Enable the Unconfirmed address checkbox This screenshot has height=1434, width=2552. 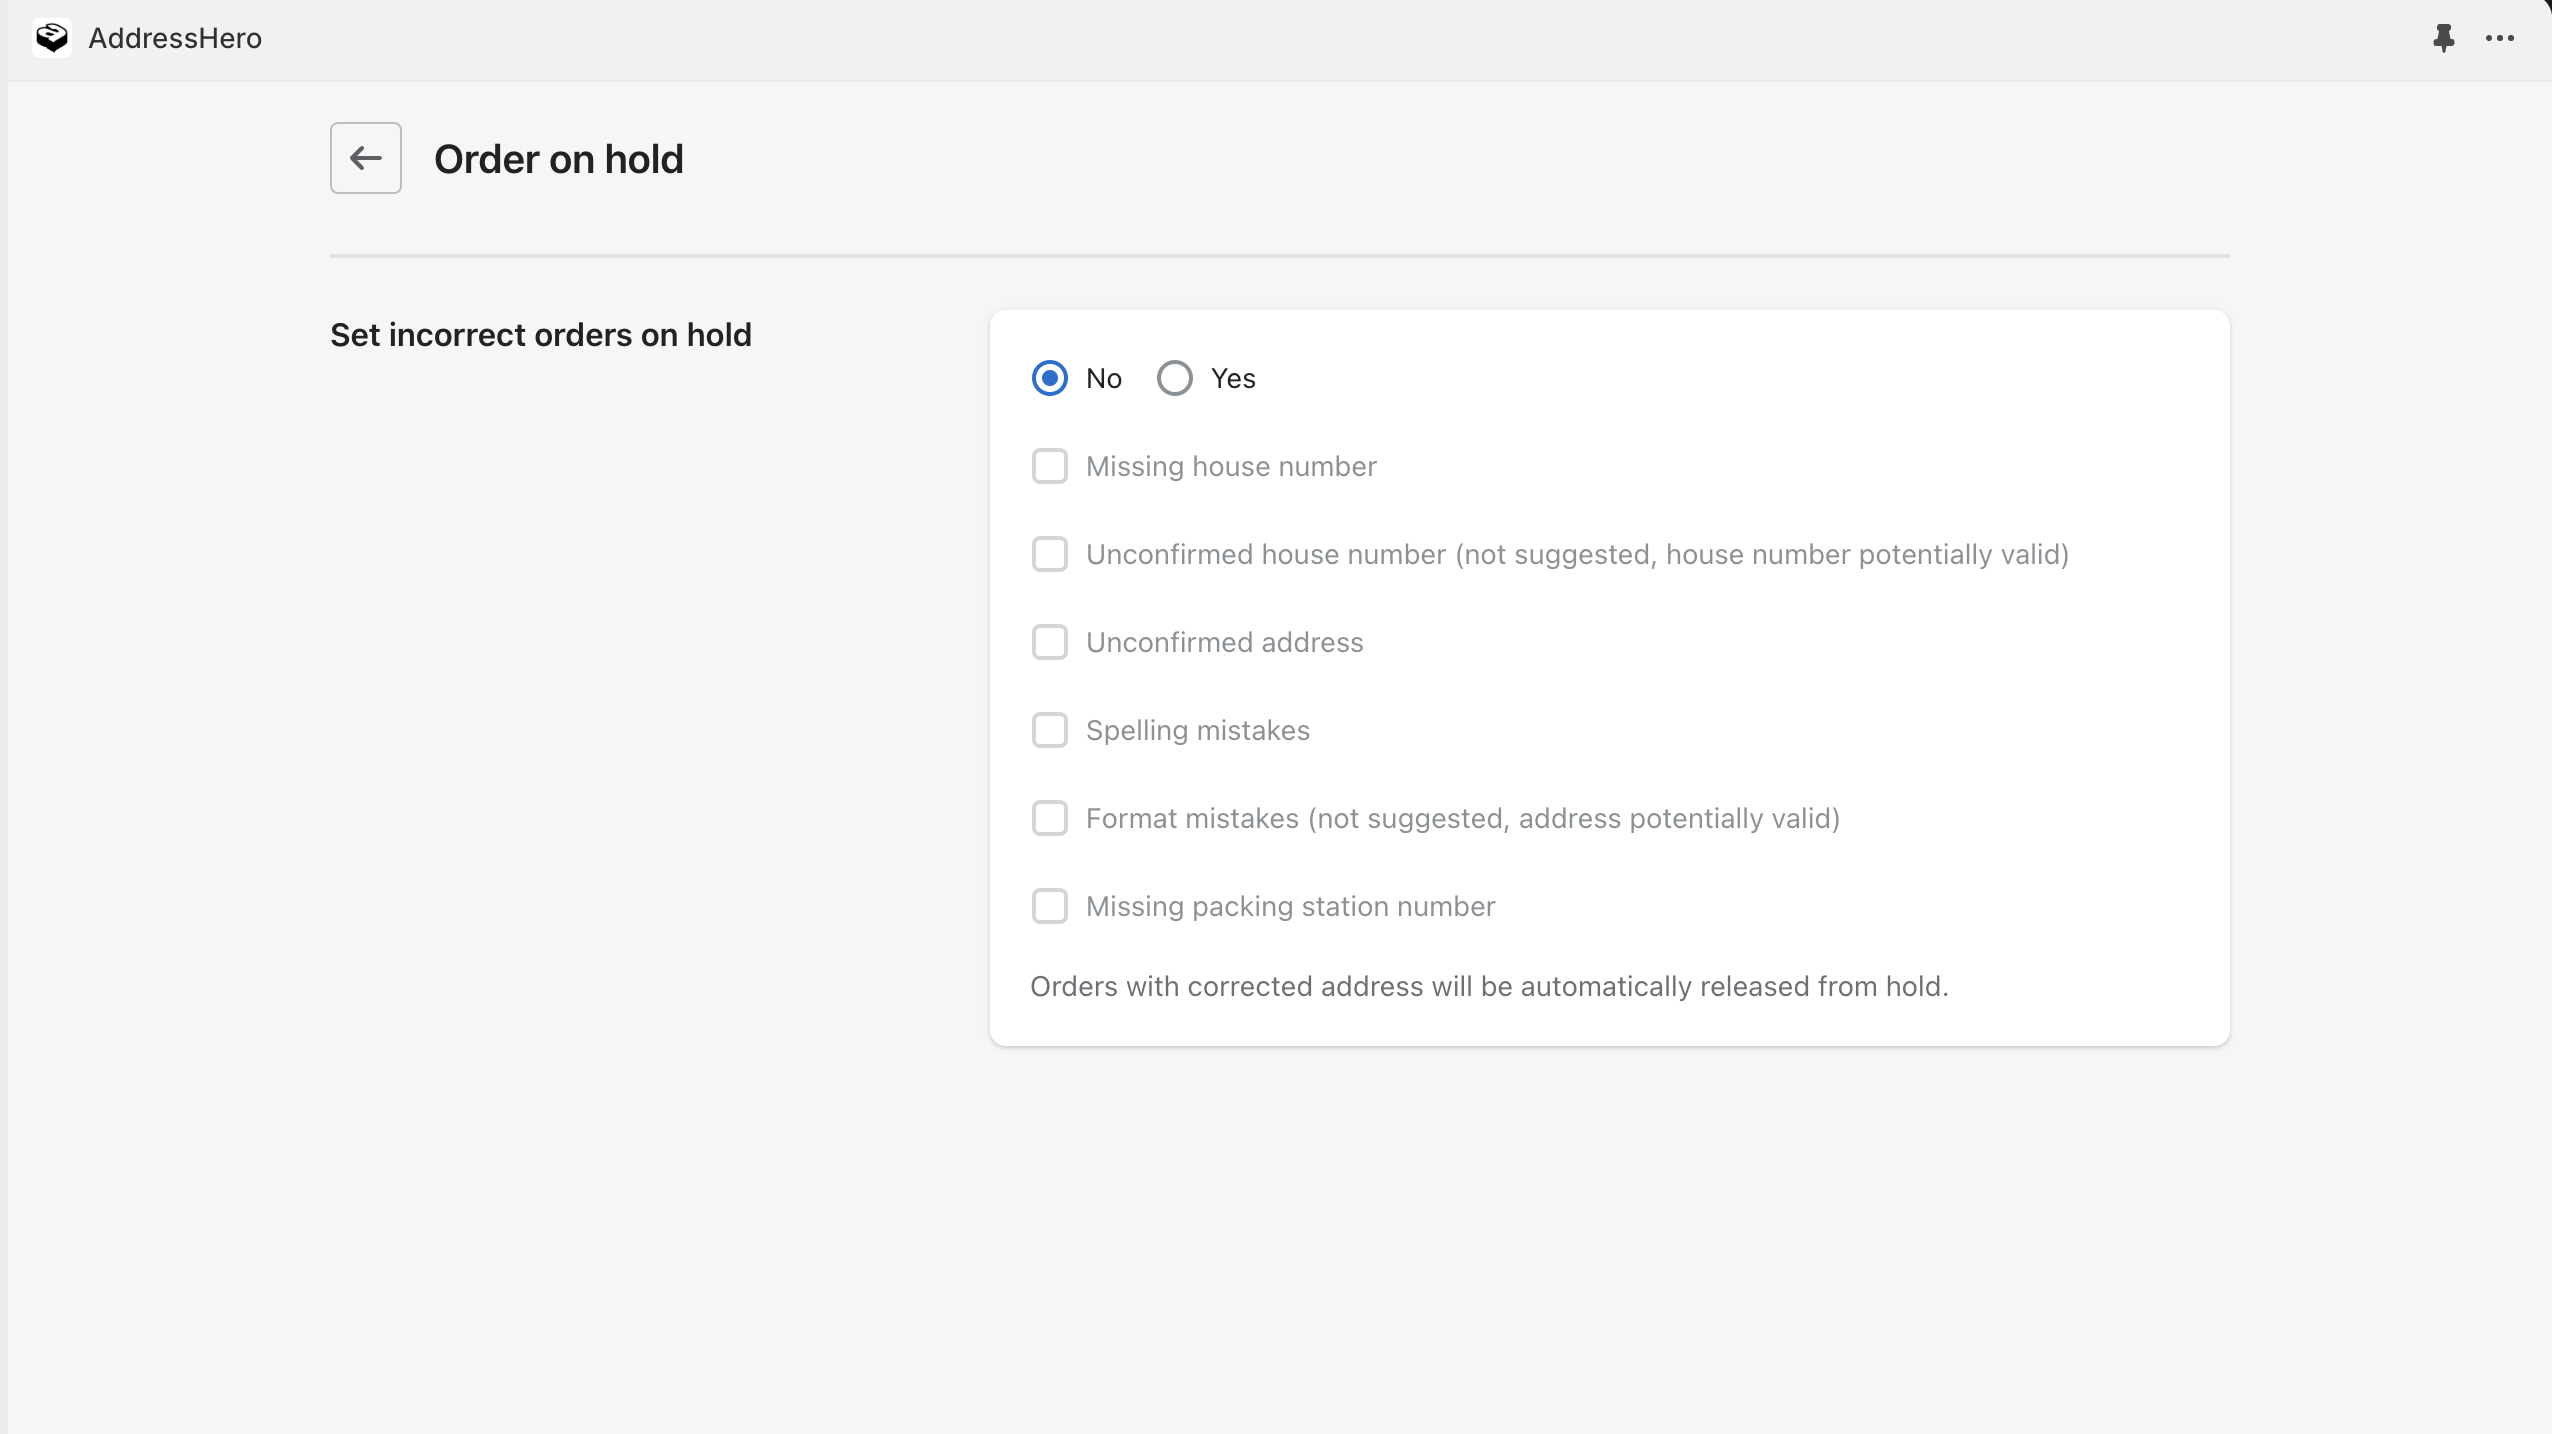point(1050,642)
